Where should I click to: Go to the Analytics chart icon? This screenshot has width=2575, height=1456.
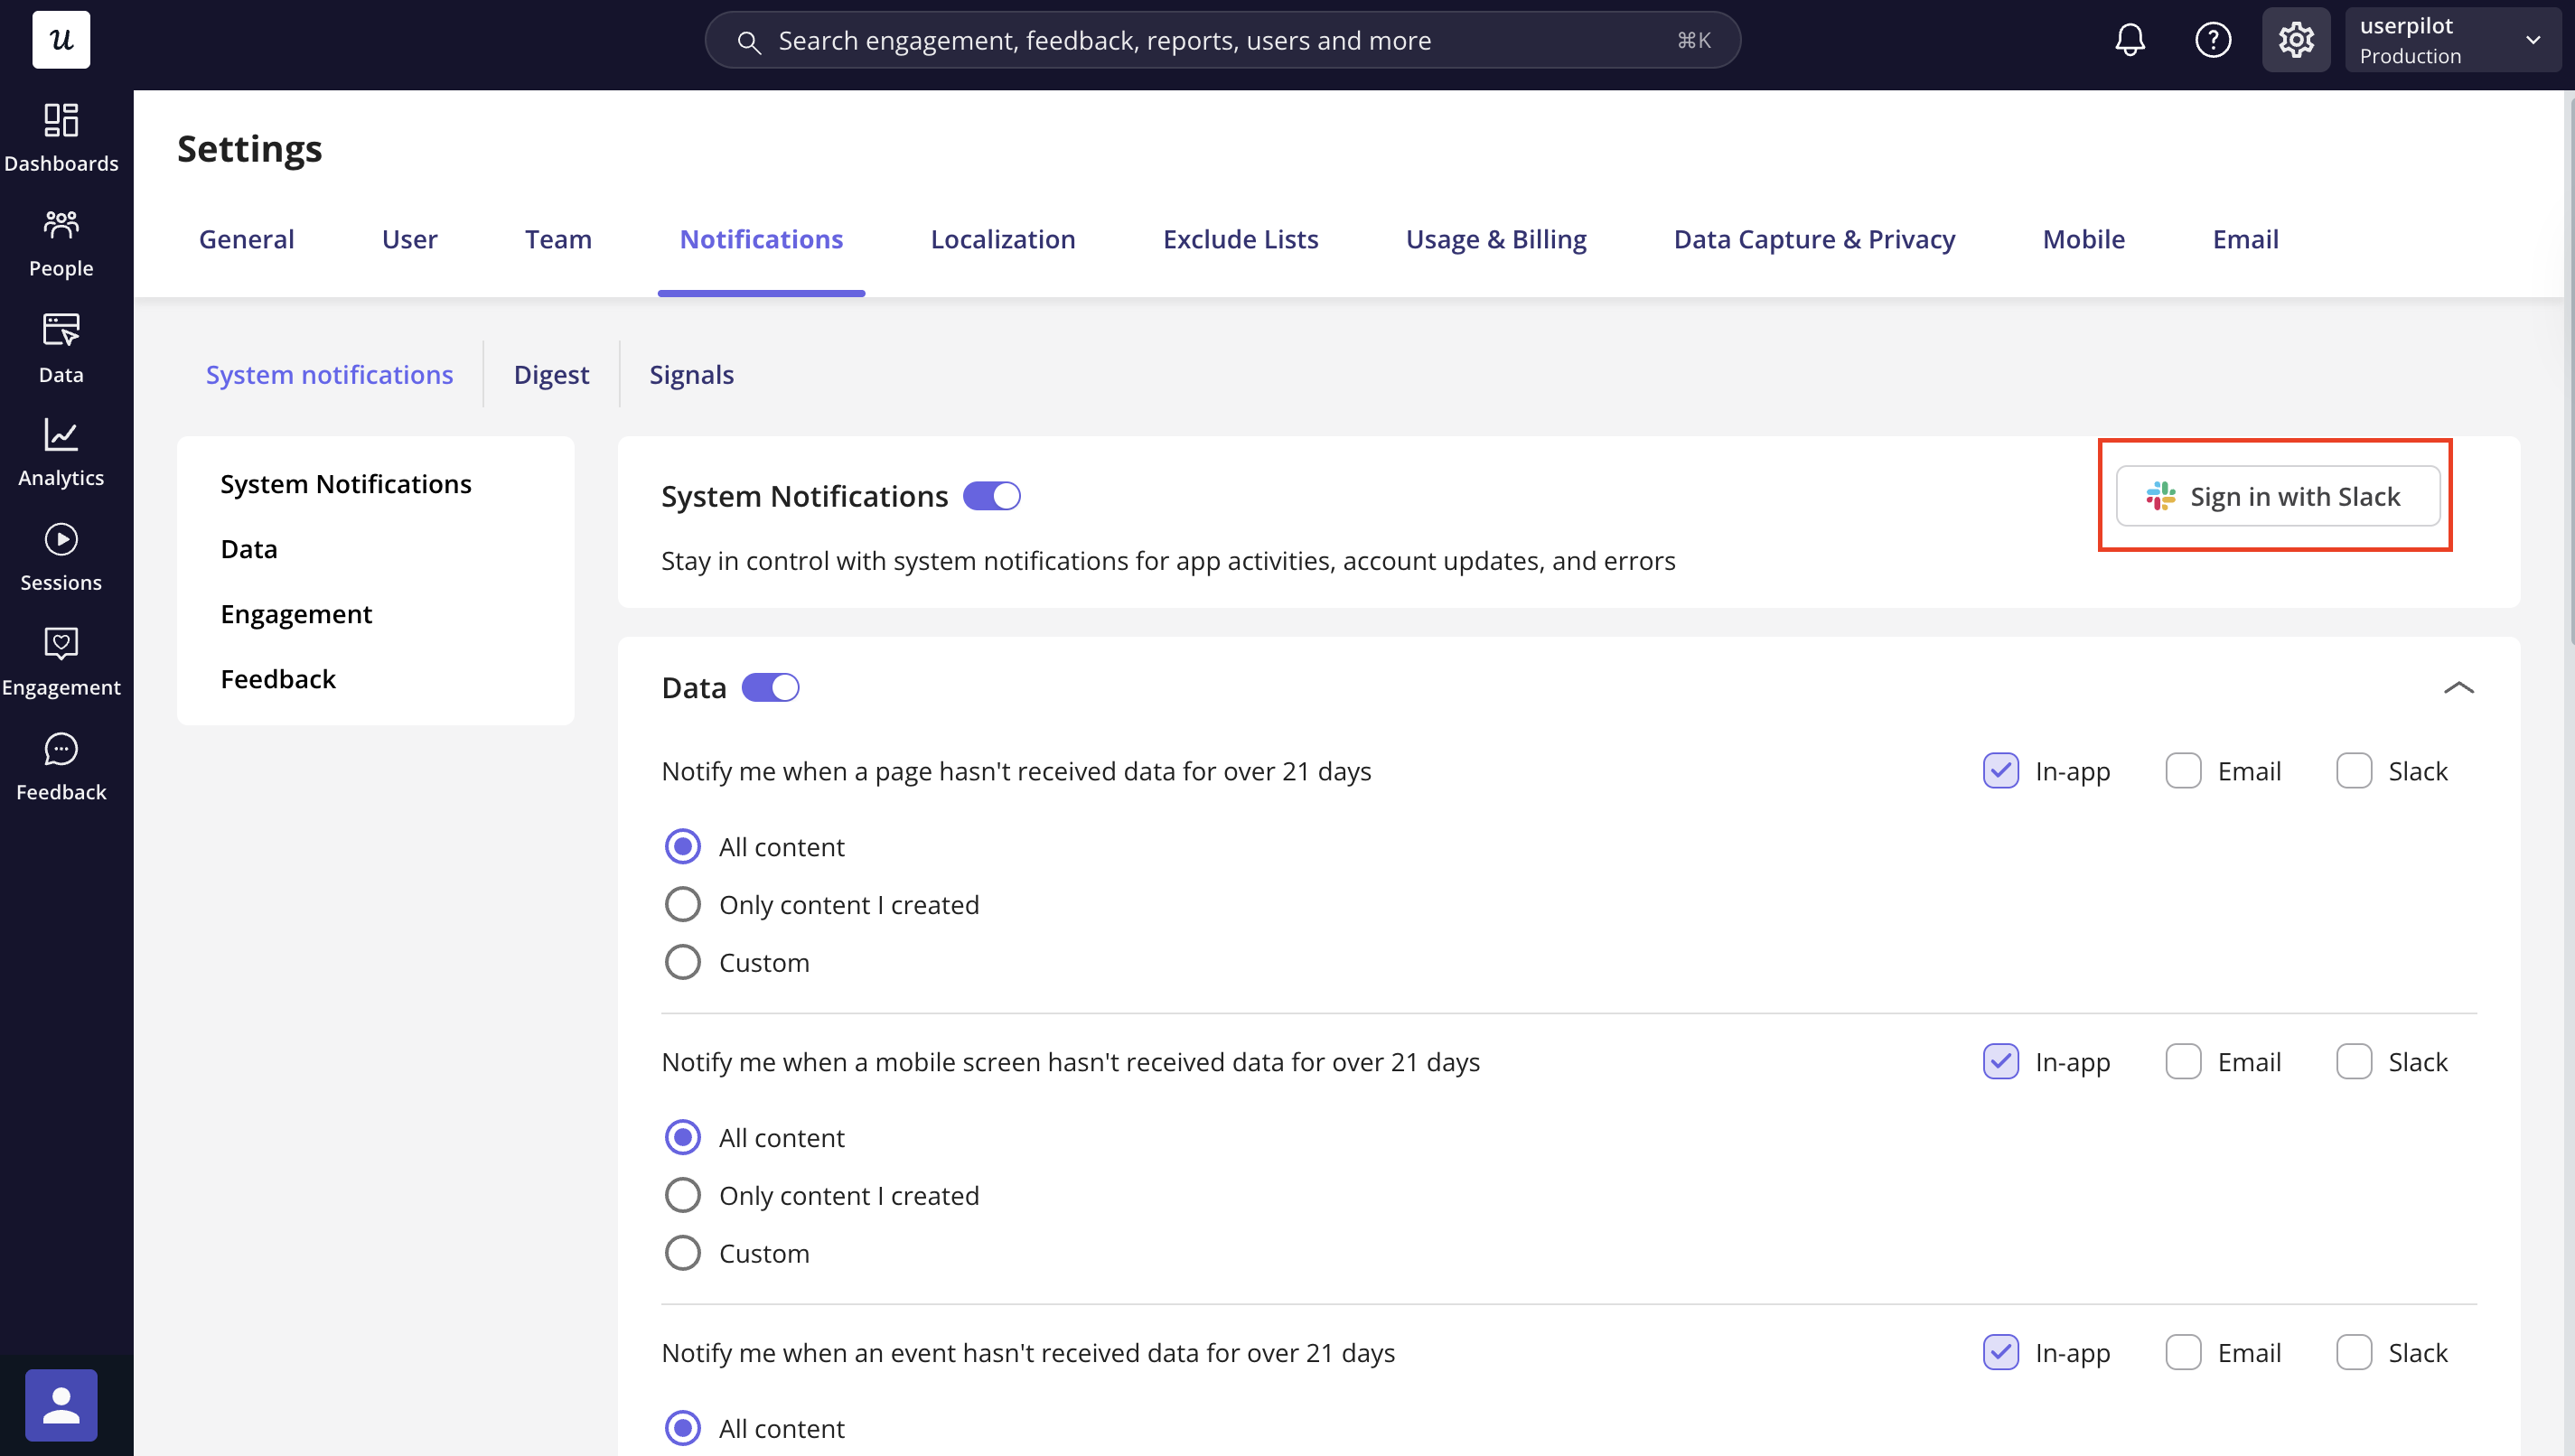click(61, 435)
